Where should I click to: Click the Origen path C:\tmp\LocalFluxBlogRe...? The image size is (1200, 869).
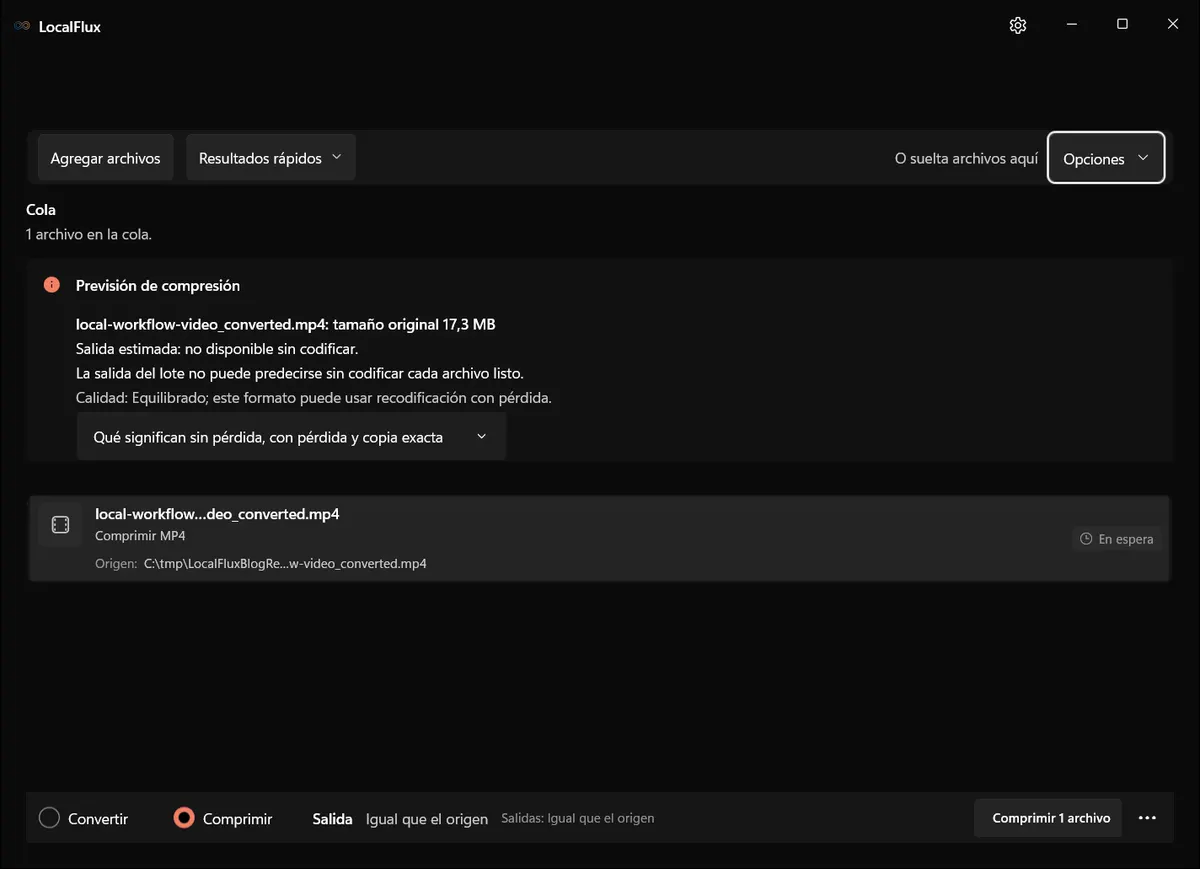(x=285, y=563)
